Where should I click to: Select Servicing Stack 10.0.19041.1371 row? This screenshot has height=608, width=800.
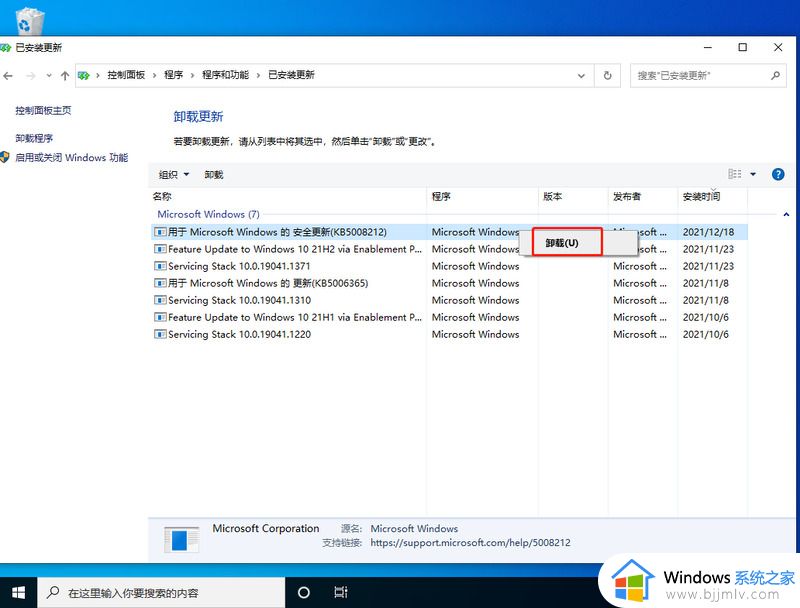tap(450, 266)
